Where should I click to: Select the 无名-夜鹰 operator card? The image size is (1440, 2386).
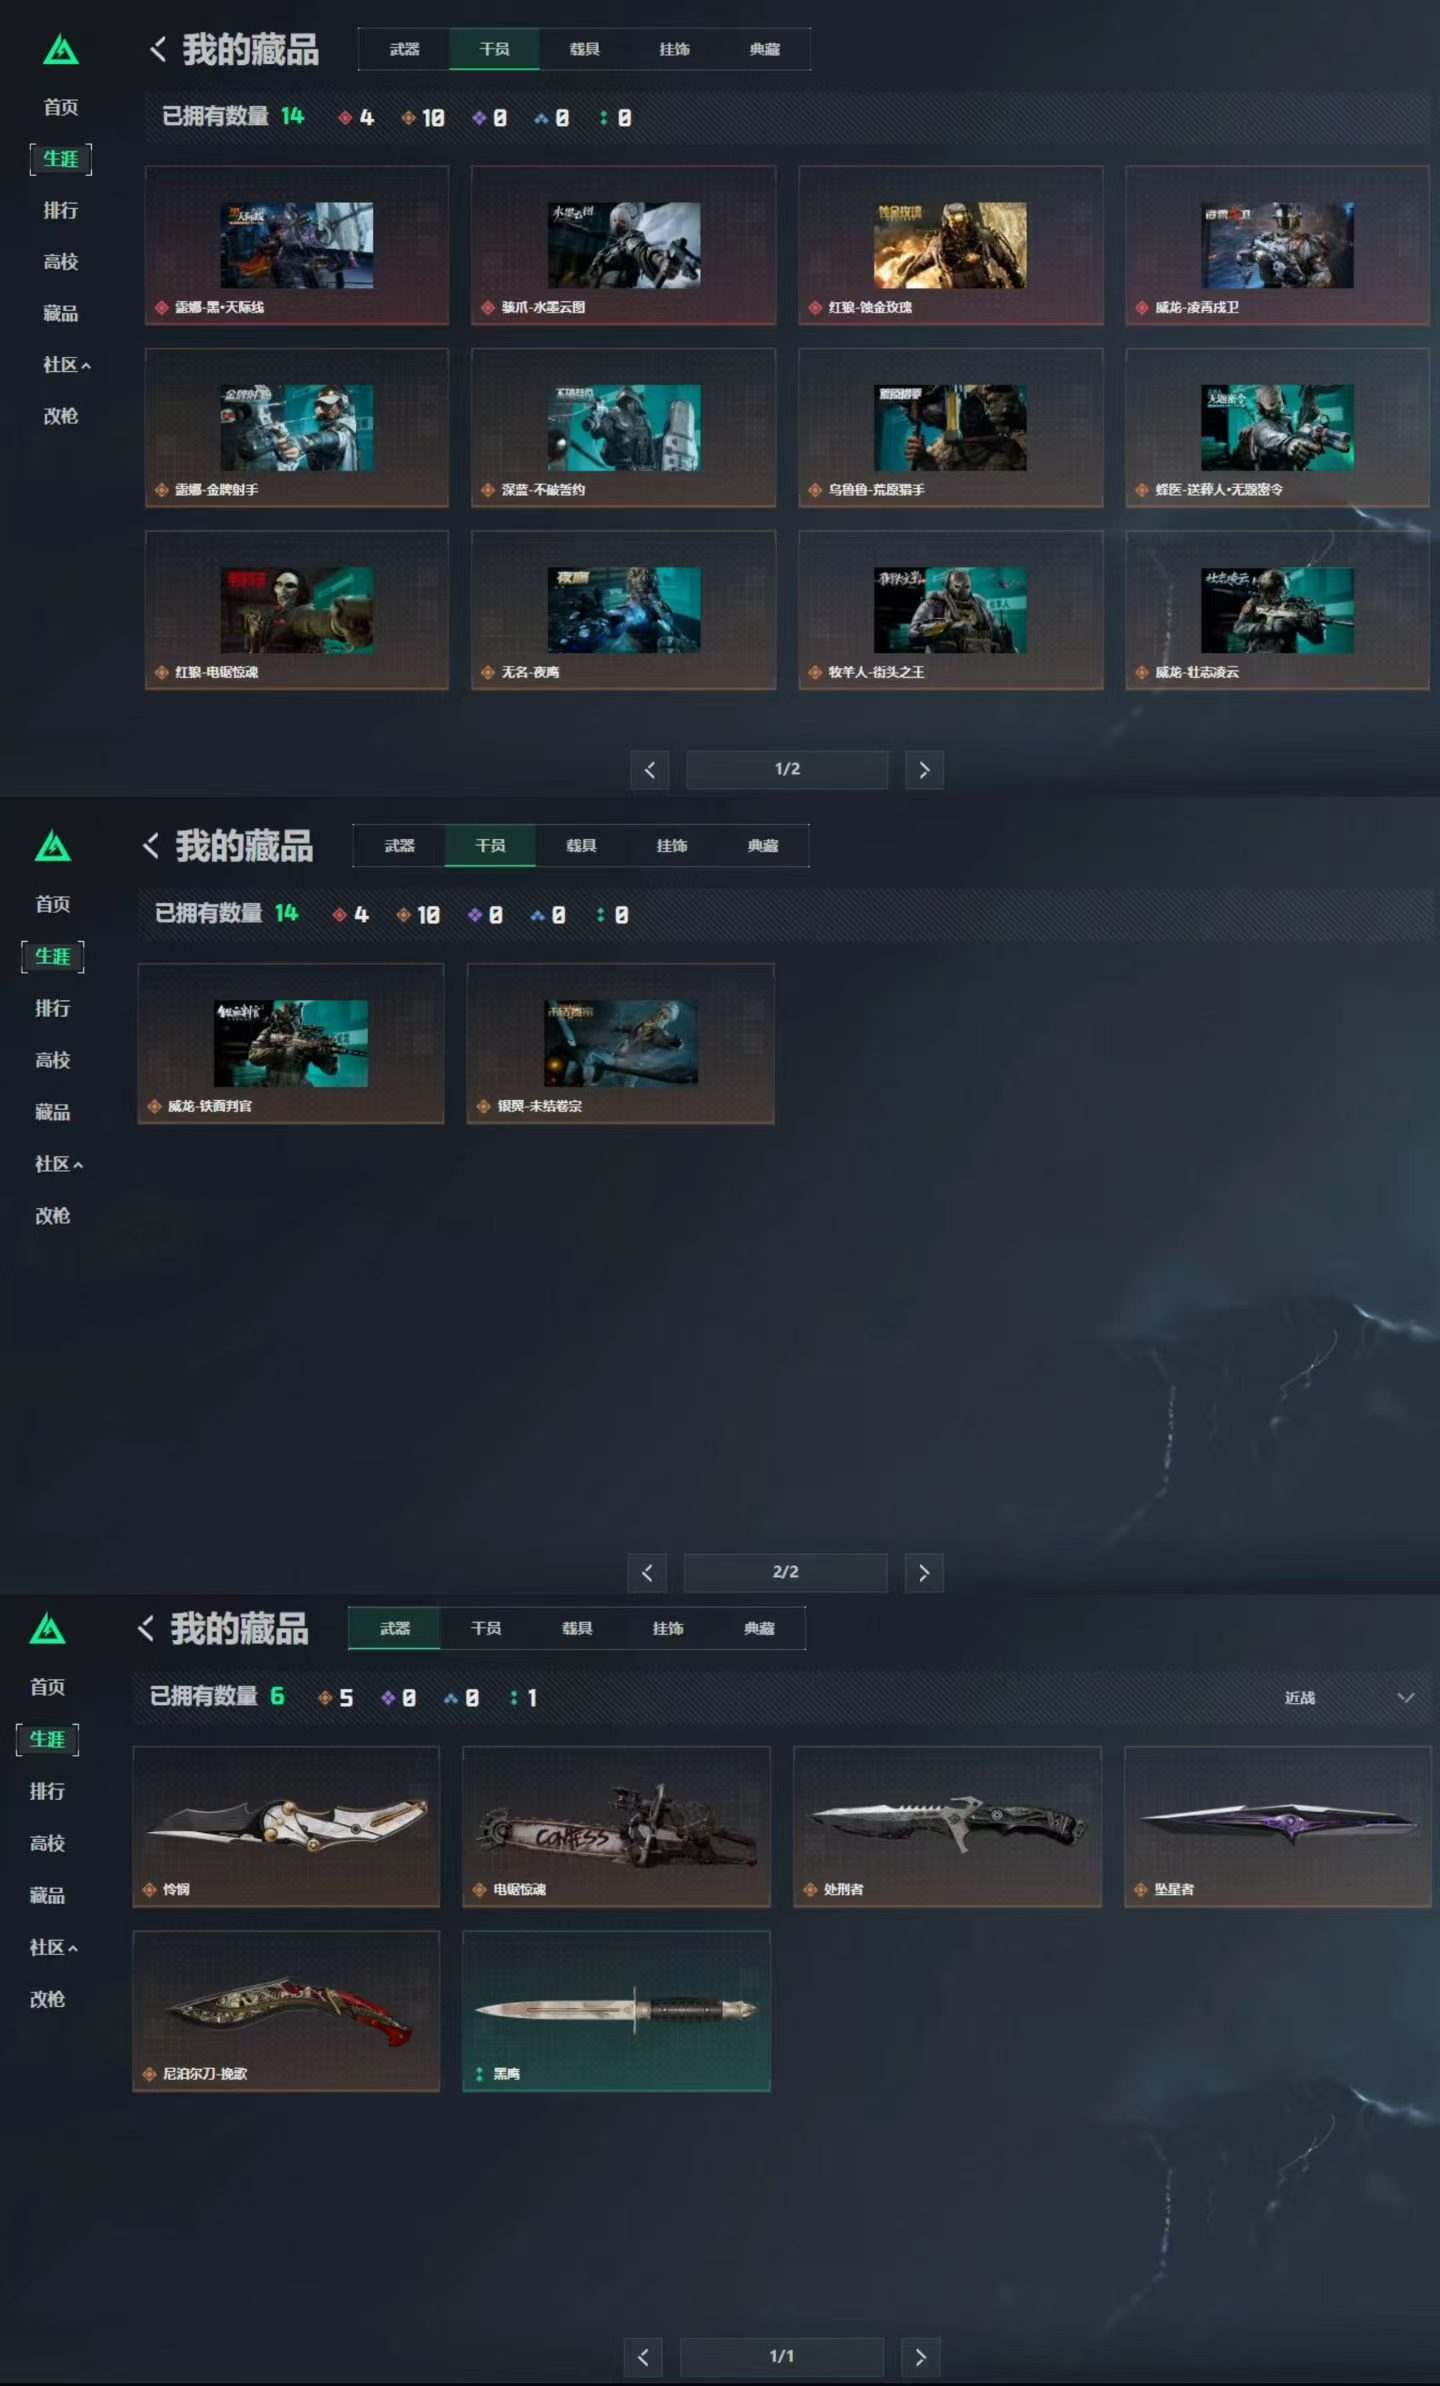coord(623,610)
